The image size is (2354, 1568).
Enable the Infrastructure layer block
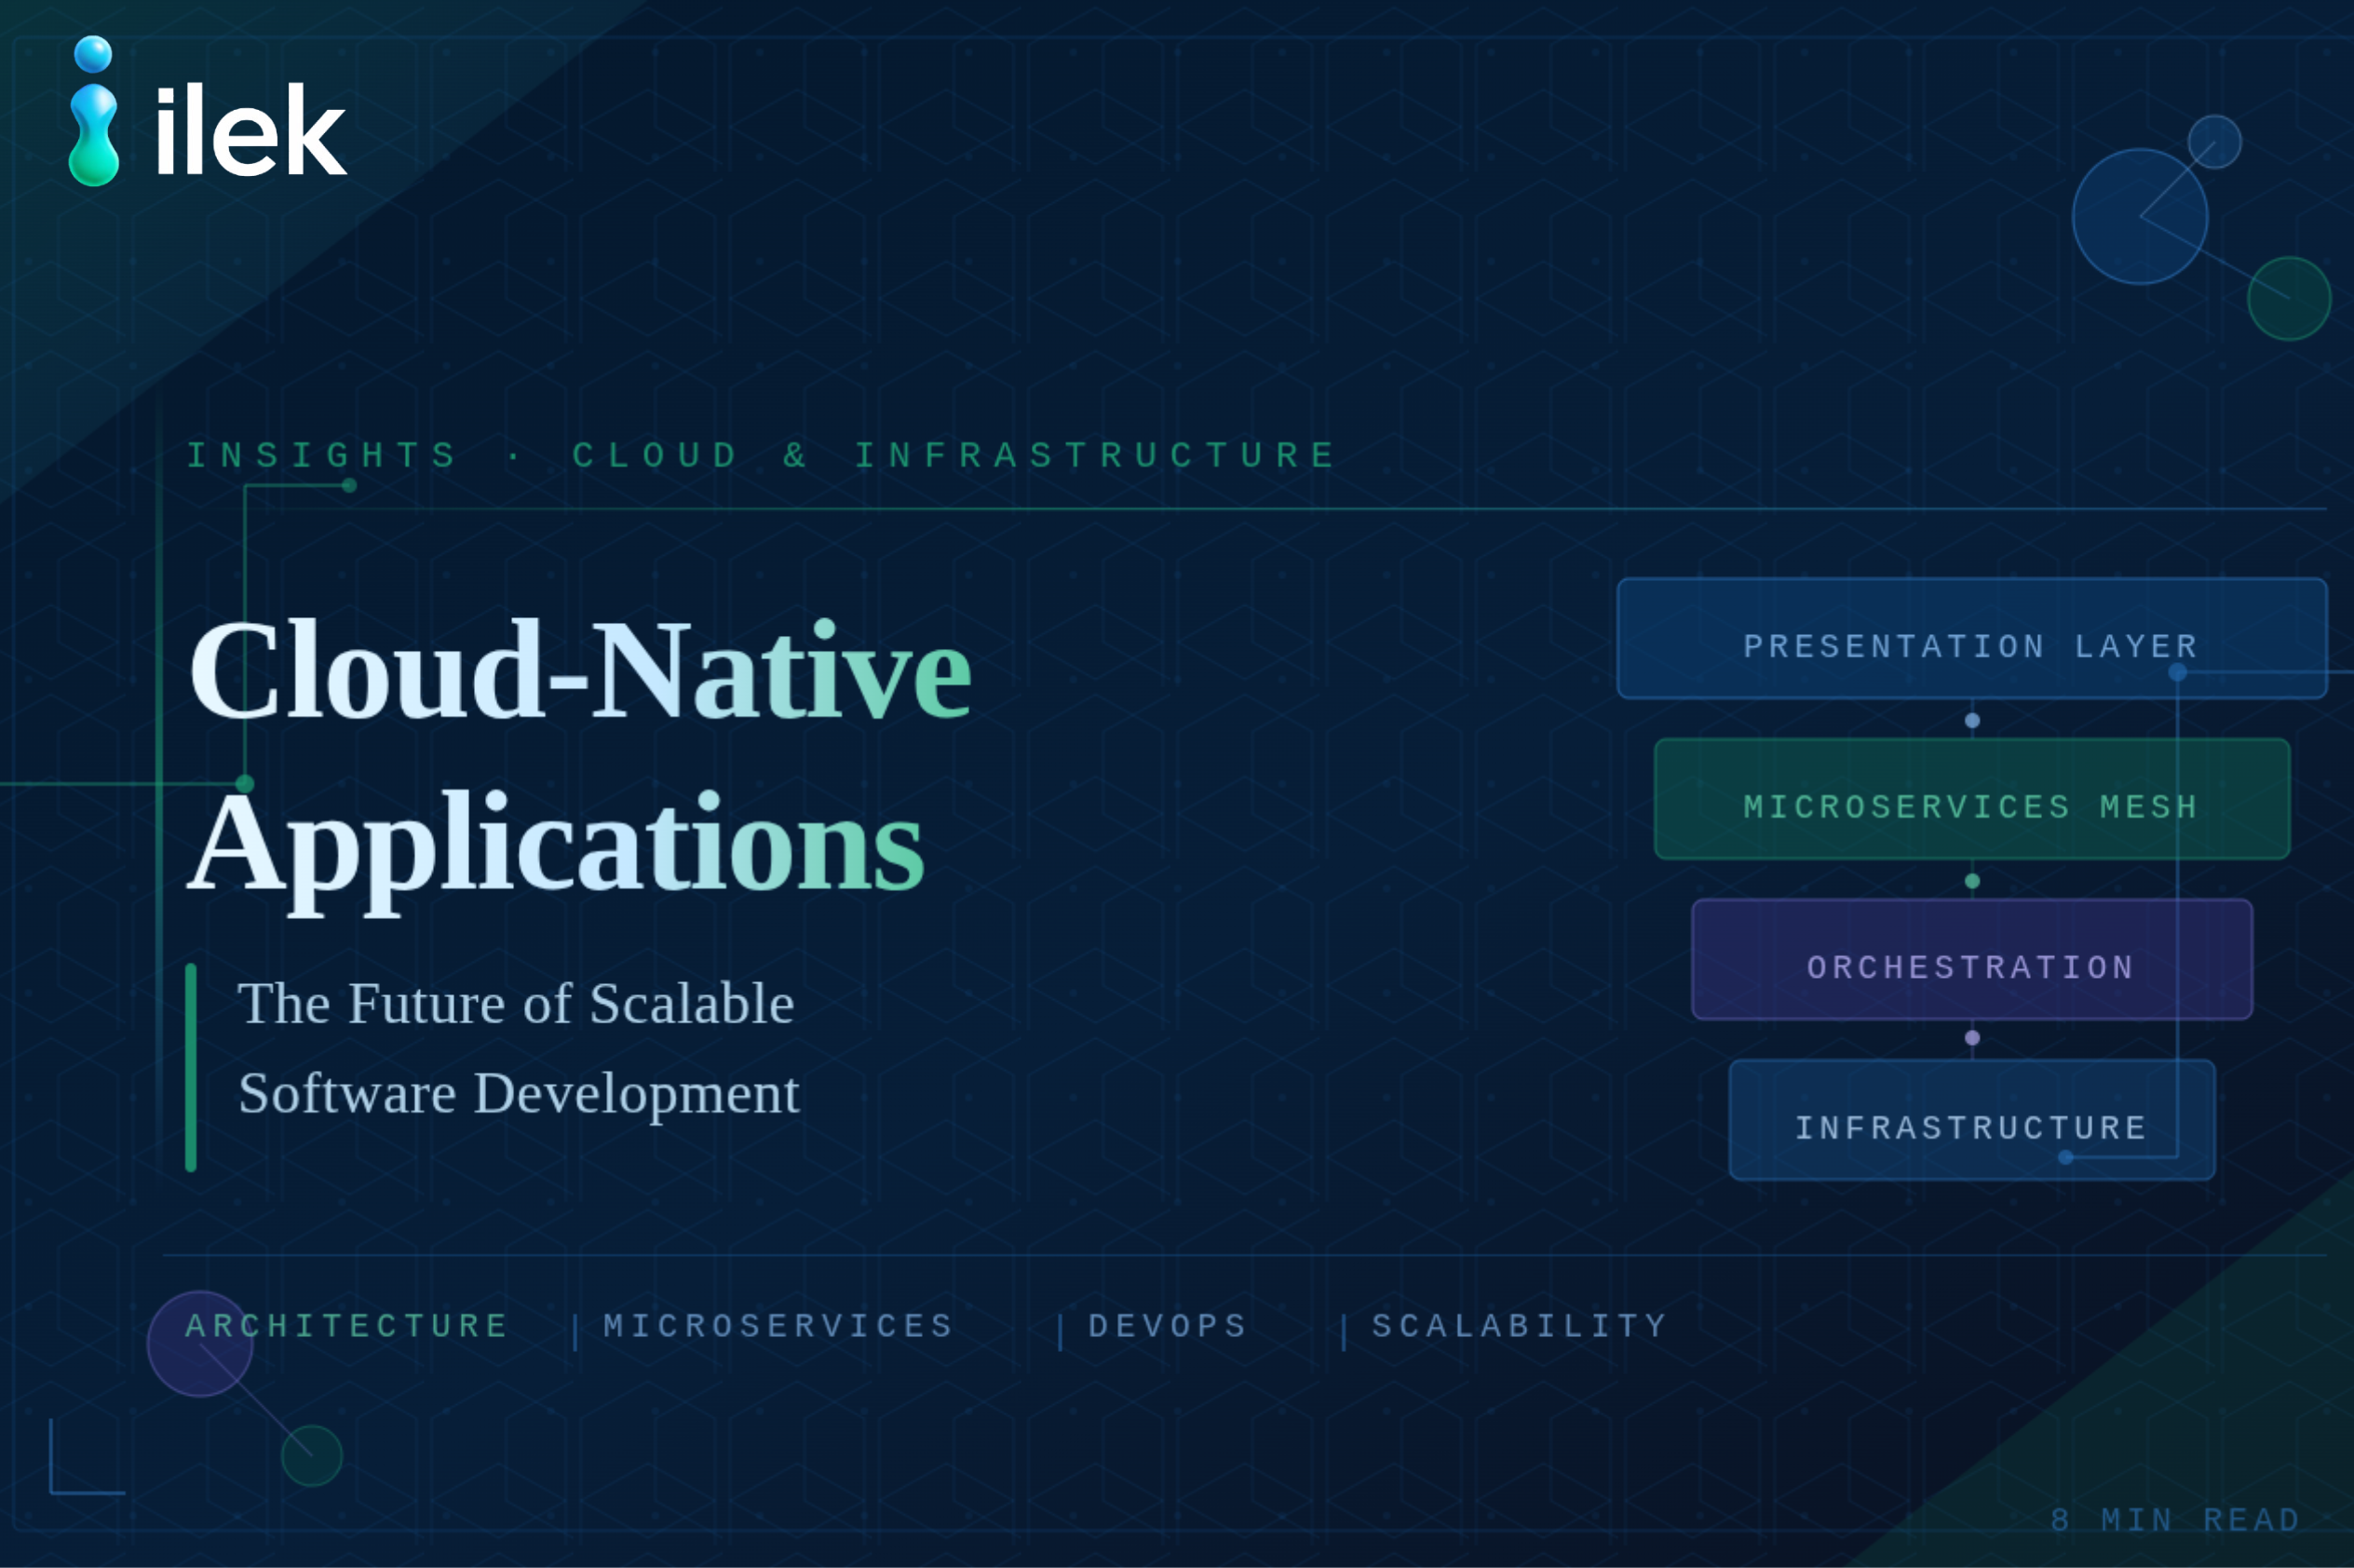pyautogui.click(x=1970, y=1126)
